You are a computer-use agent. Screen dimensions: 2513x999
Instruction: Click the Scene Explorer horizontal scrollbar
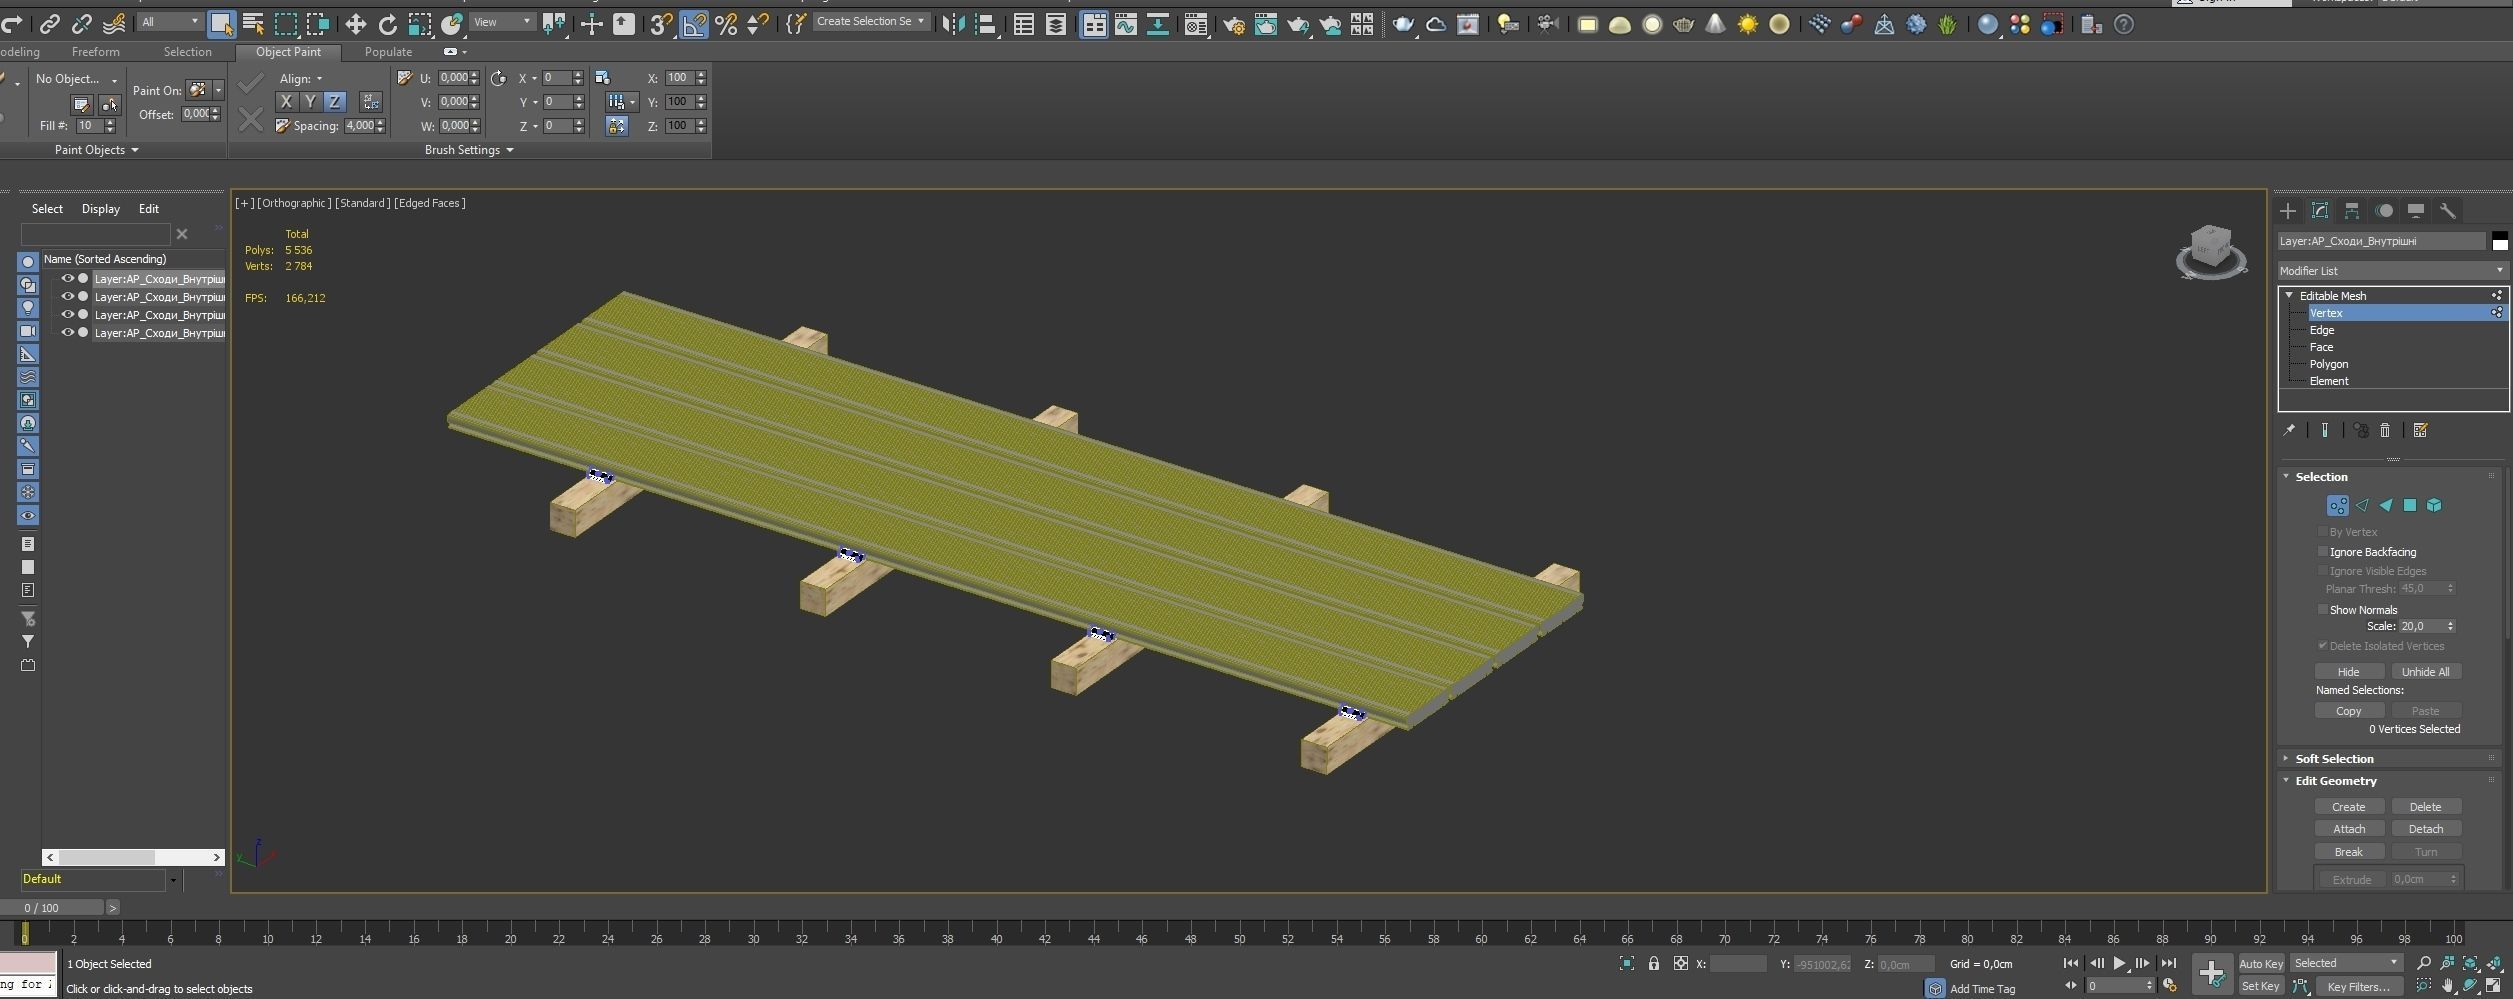tap(133, 857)
